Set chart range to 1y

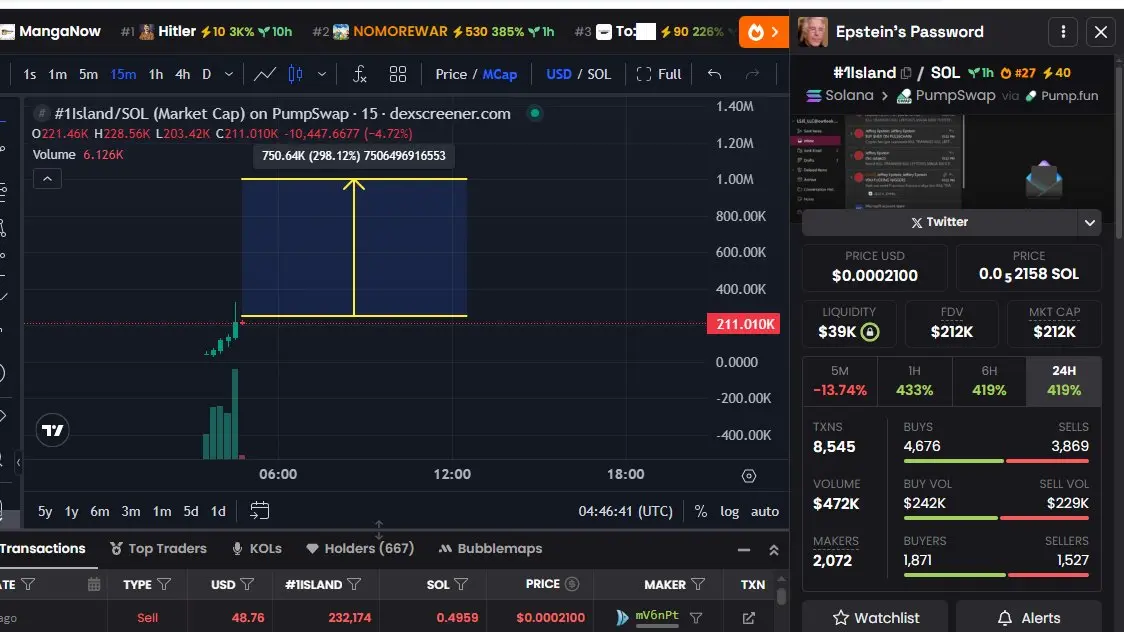(x=71, y=511)
